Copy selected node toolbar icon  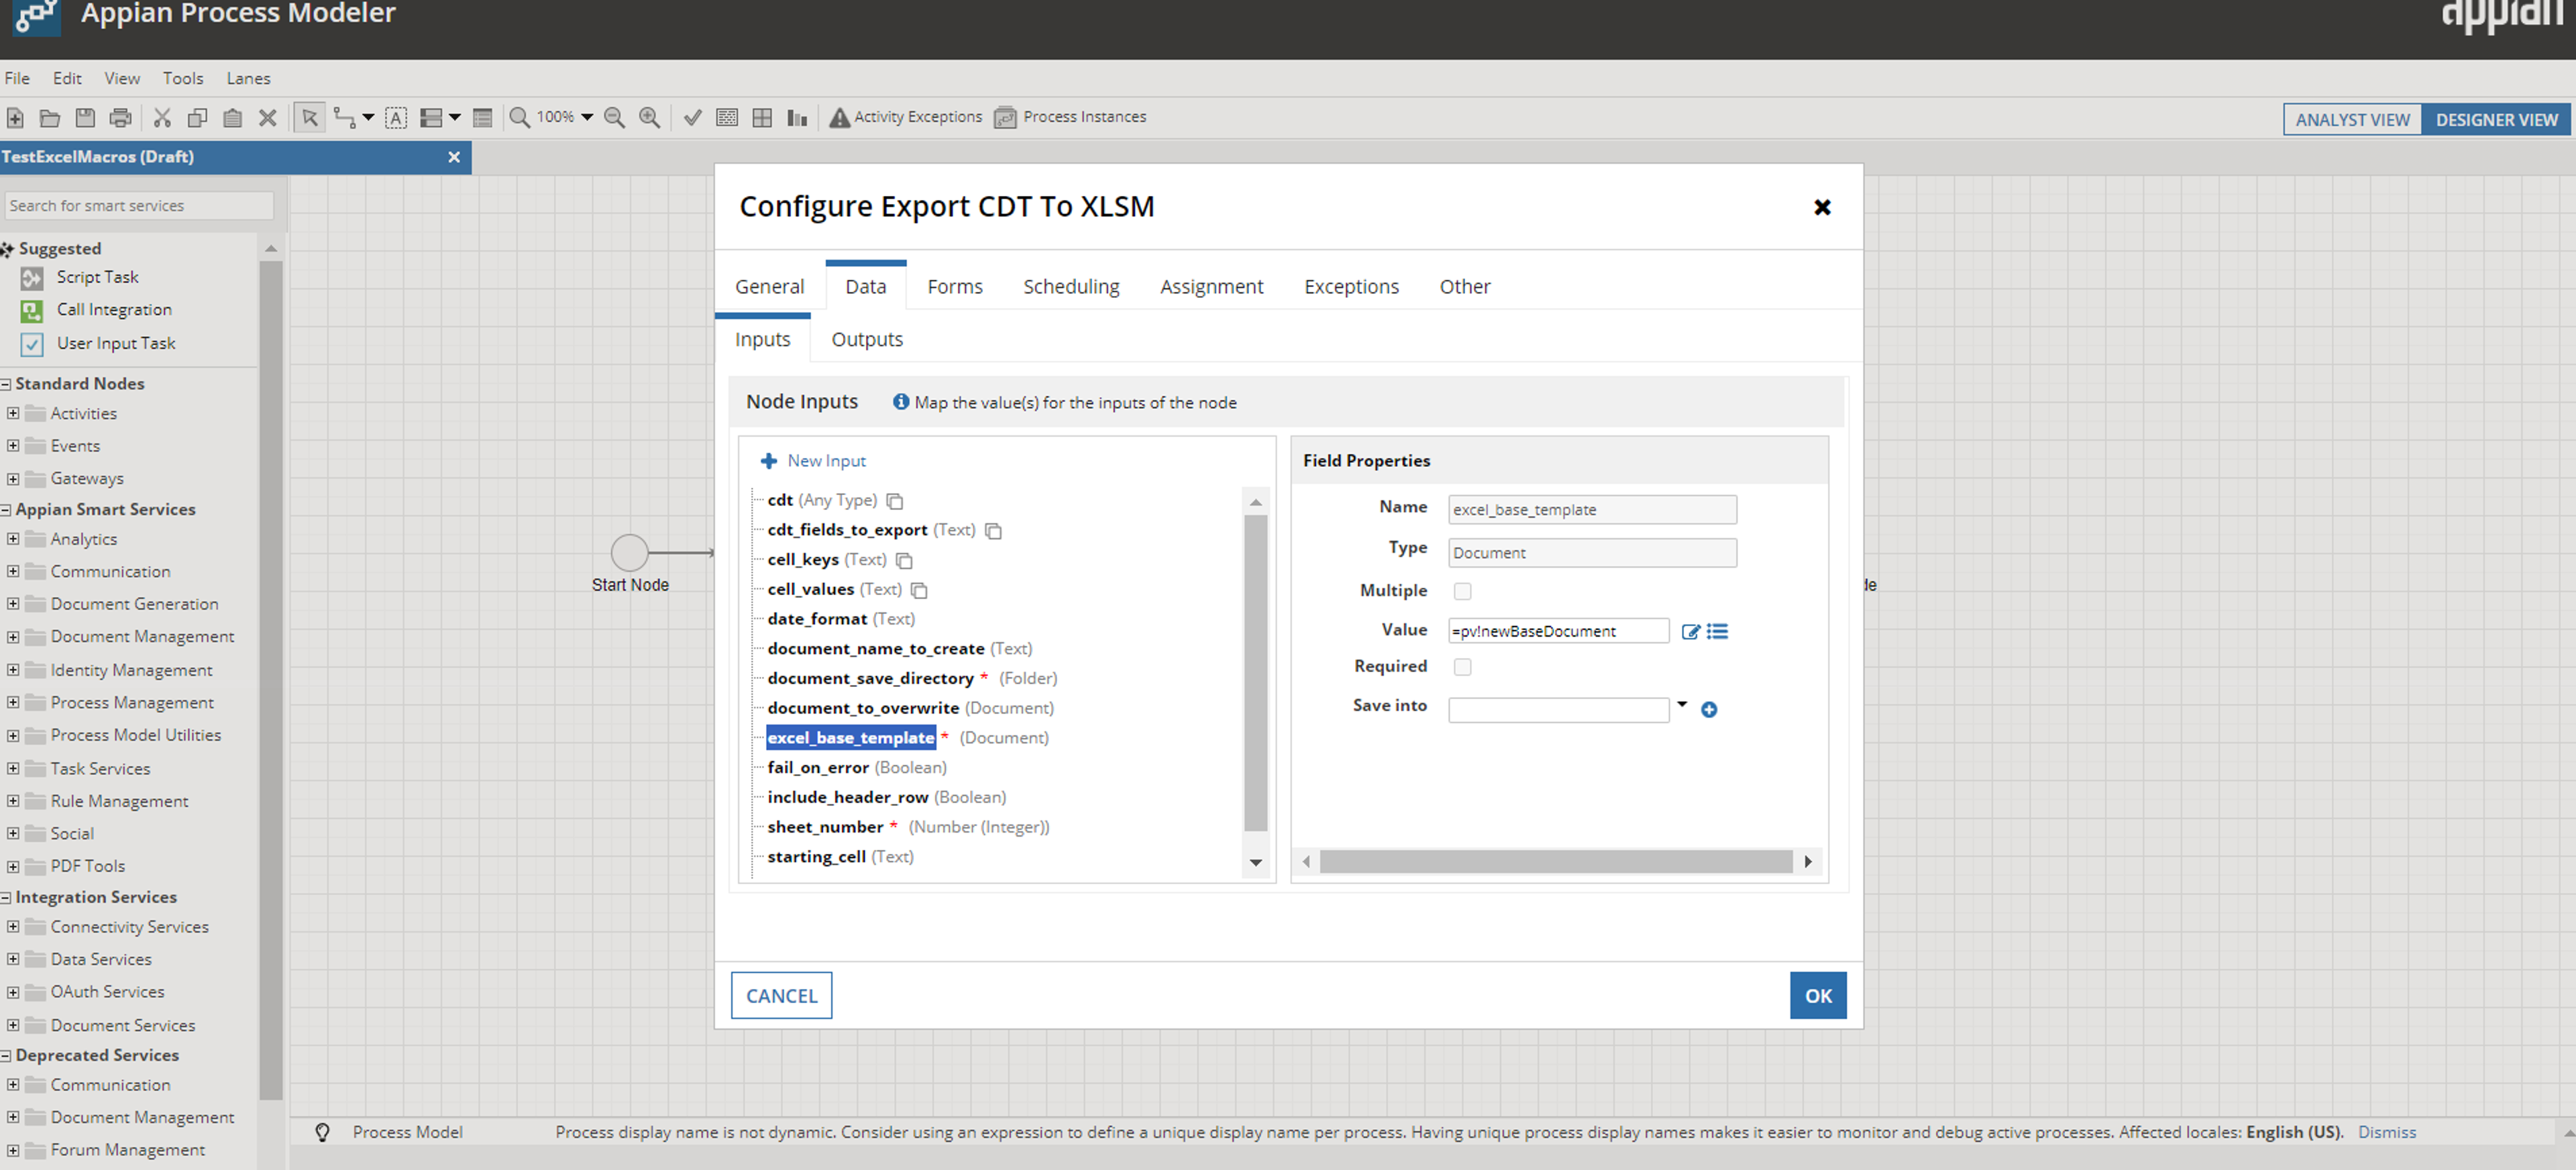(197, 118)
